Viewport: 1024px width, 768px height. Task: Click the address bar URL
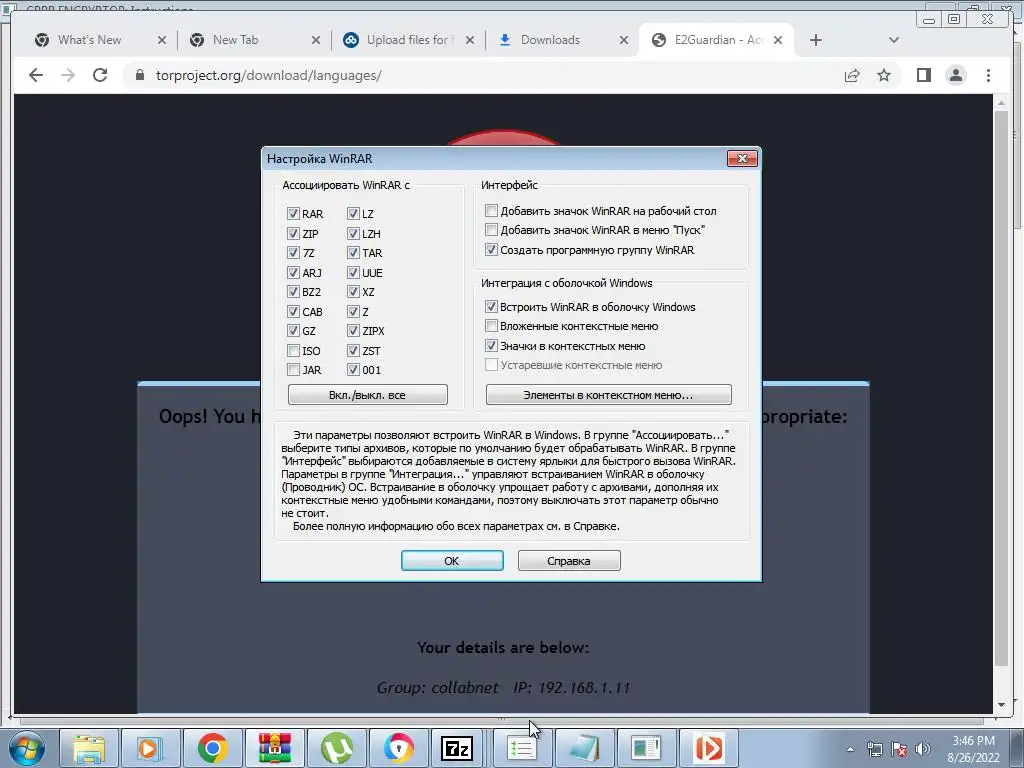click(268, 75)
